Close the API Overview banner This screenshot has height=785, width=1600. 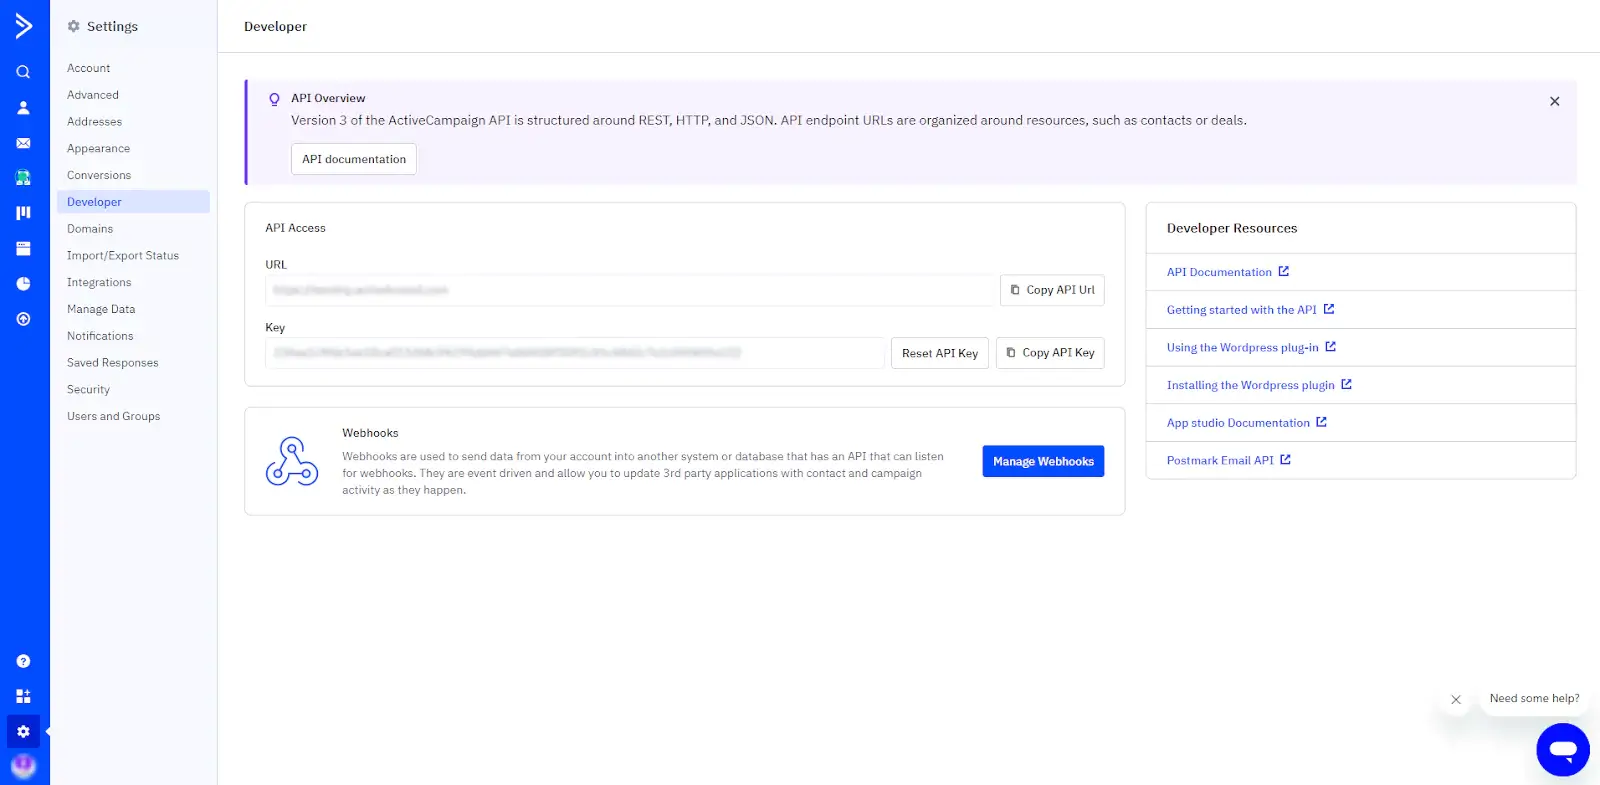point(1554,101)
